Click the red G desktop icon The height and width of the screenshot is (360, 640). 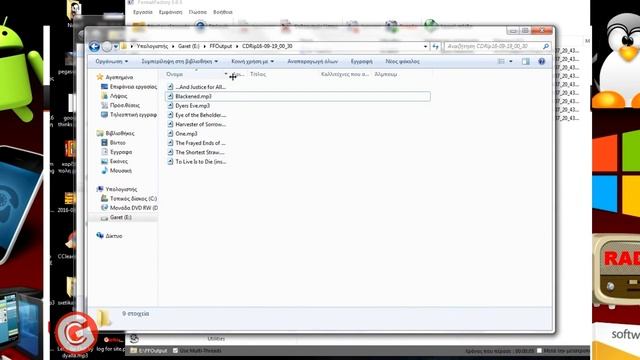76,333
